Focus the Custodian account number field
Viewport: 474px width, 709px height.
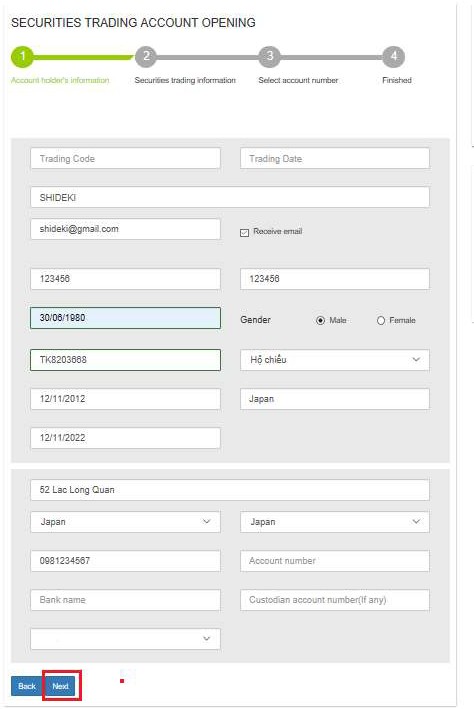tap(335, 600)
